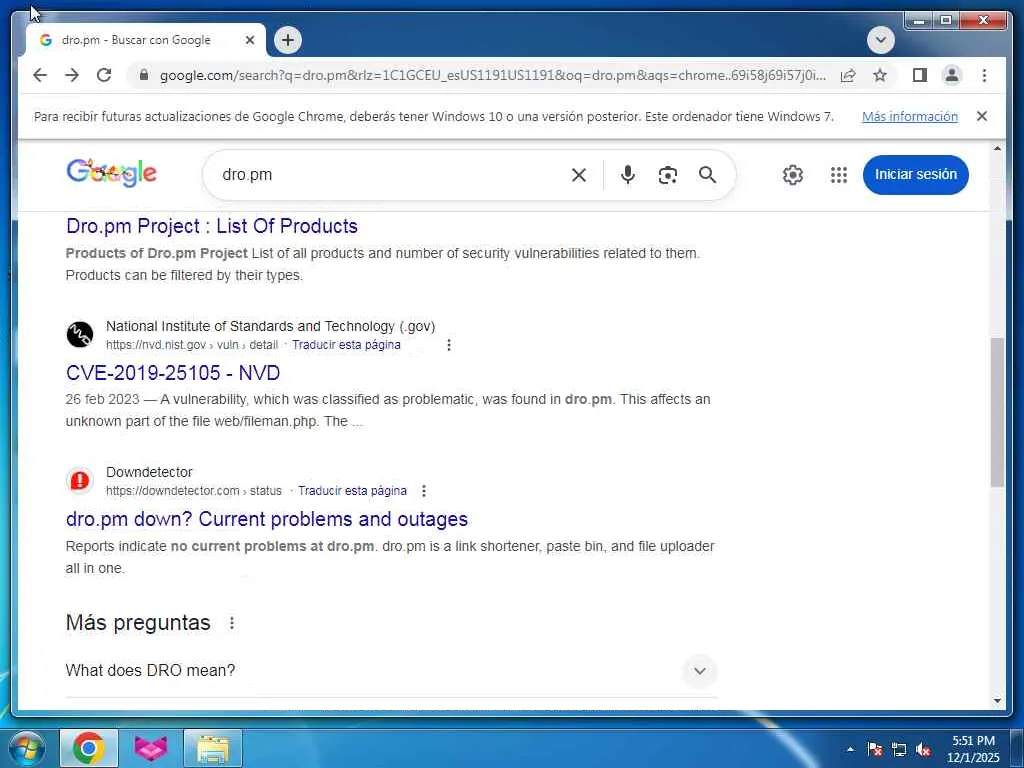Click the scrollbar up arrow

point(997,149)
